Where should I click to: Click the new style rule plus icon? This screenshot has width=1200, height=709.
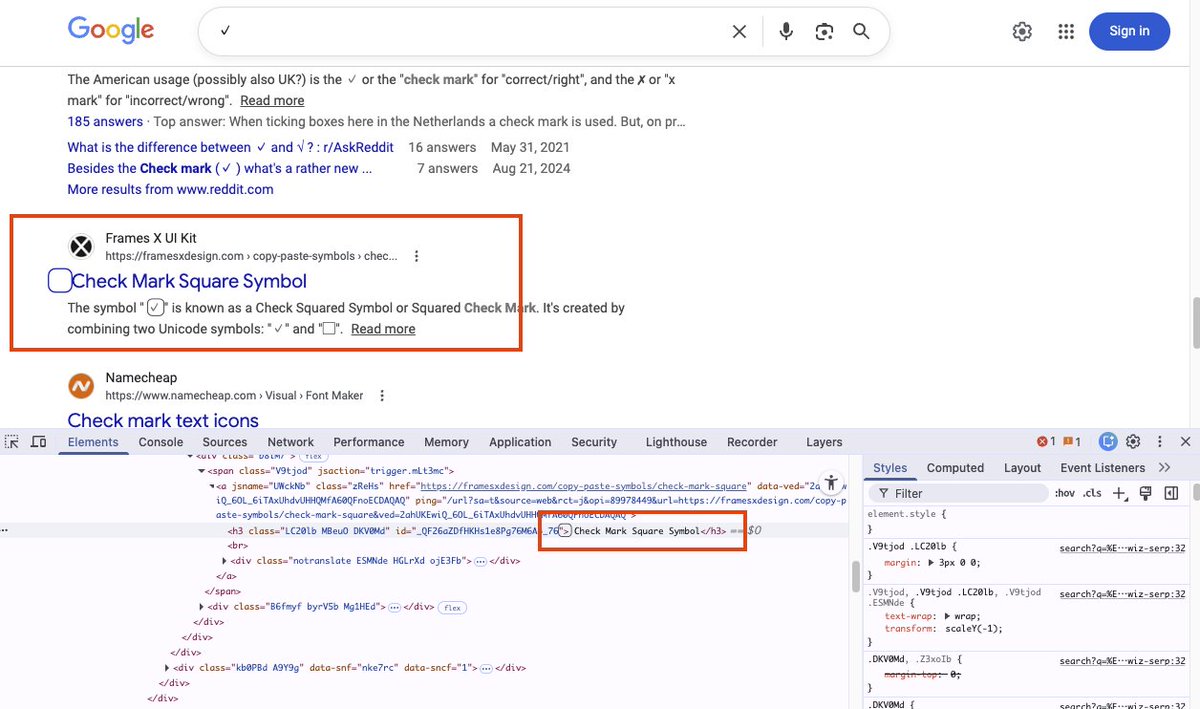1119,493
